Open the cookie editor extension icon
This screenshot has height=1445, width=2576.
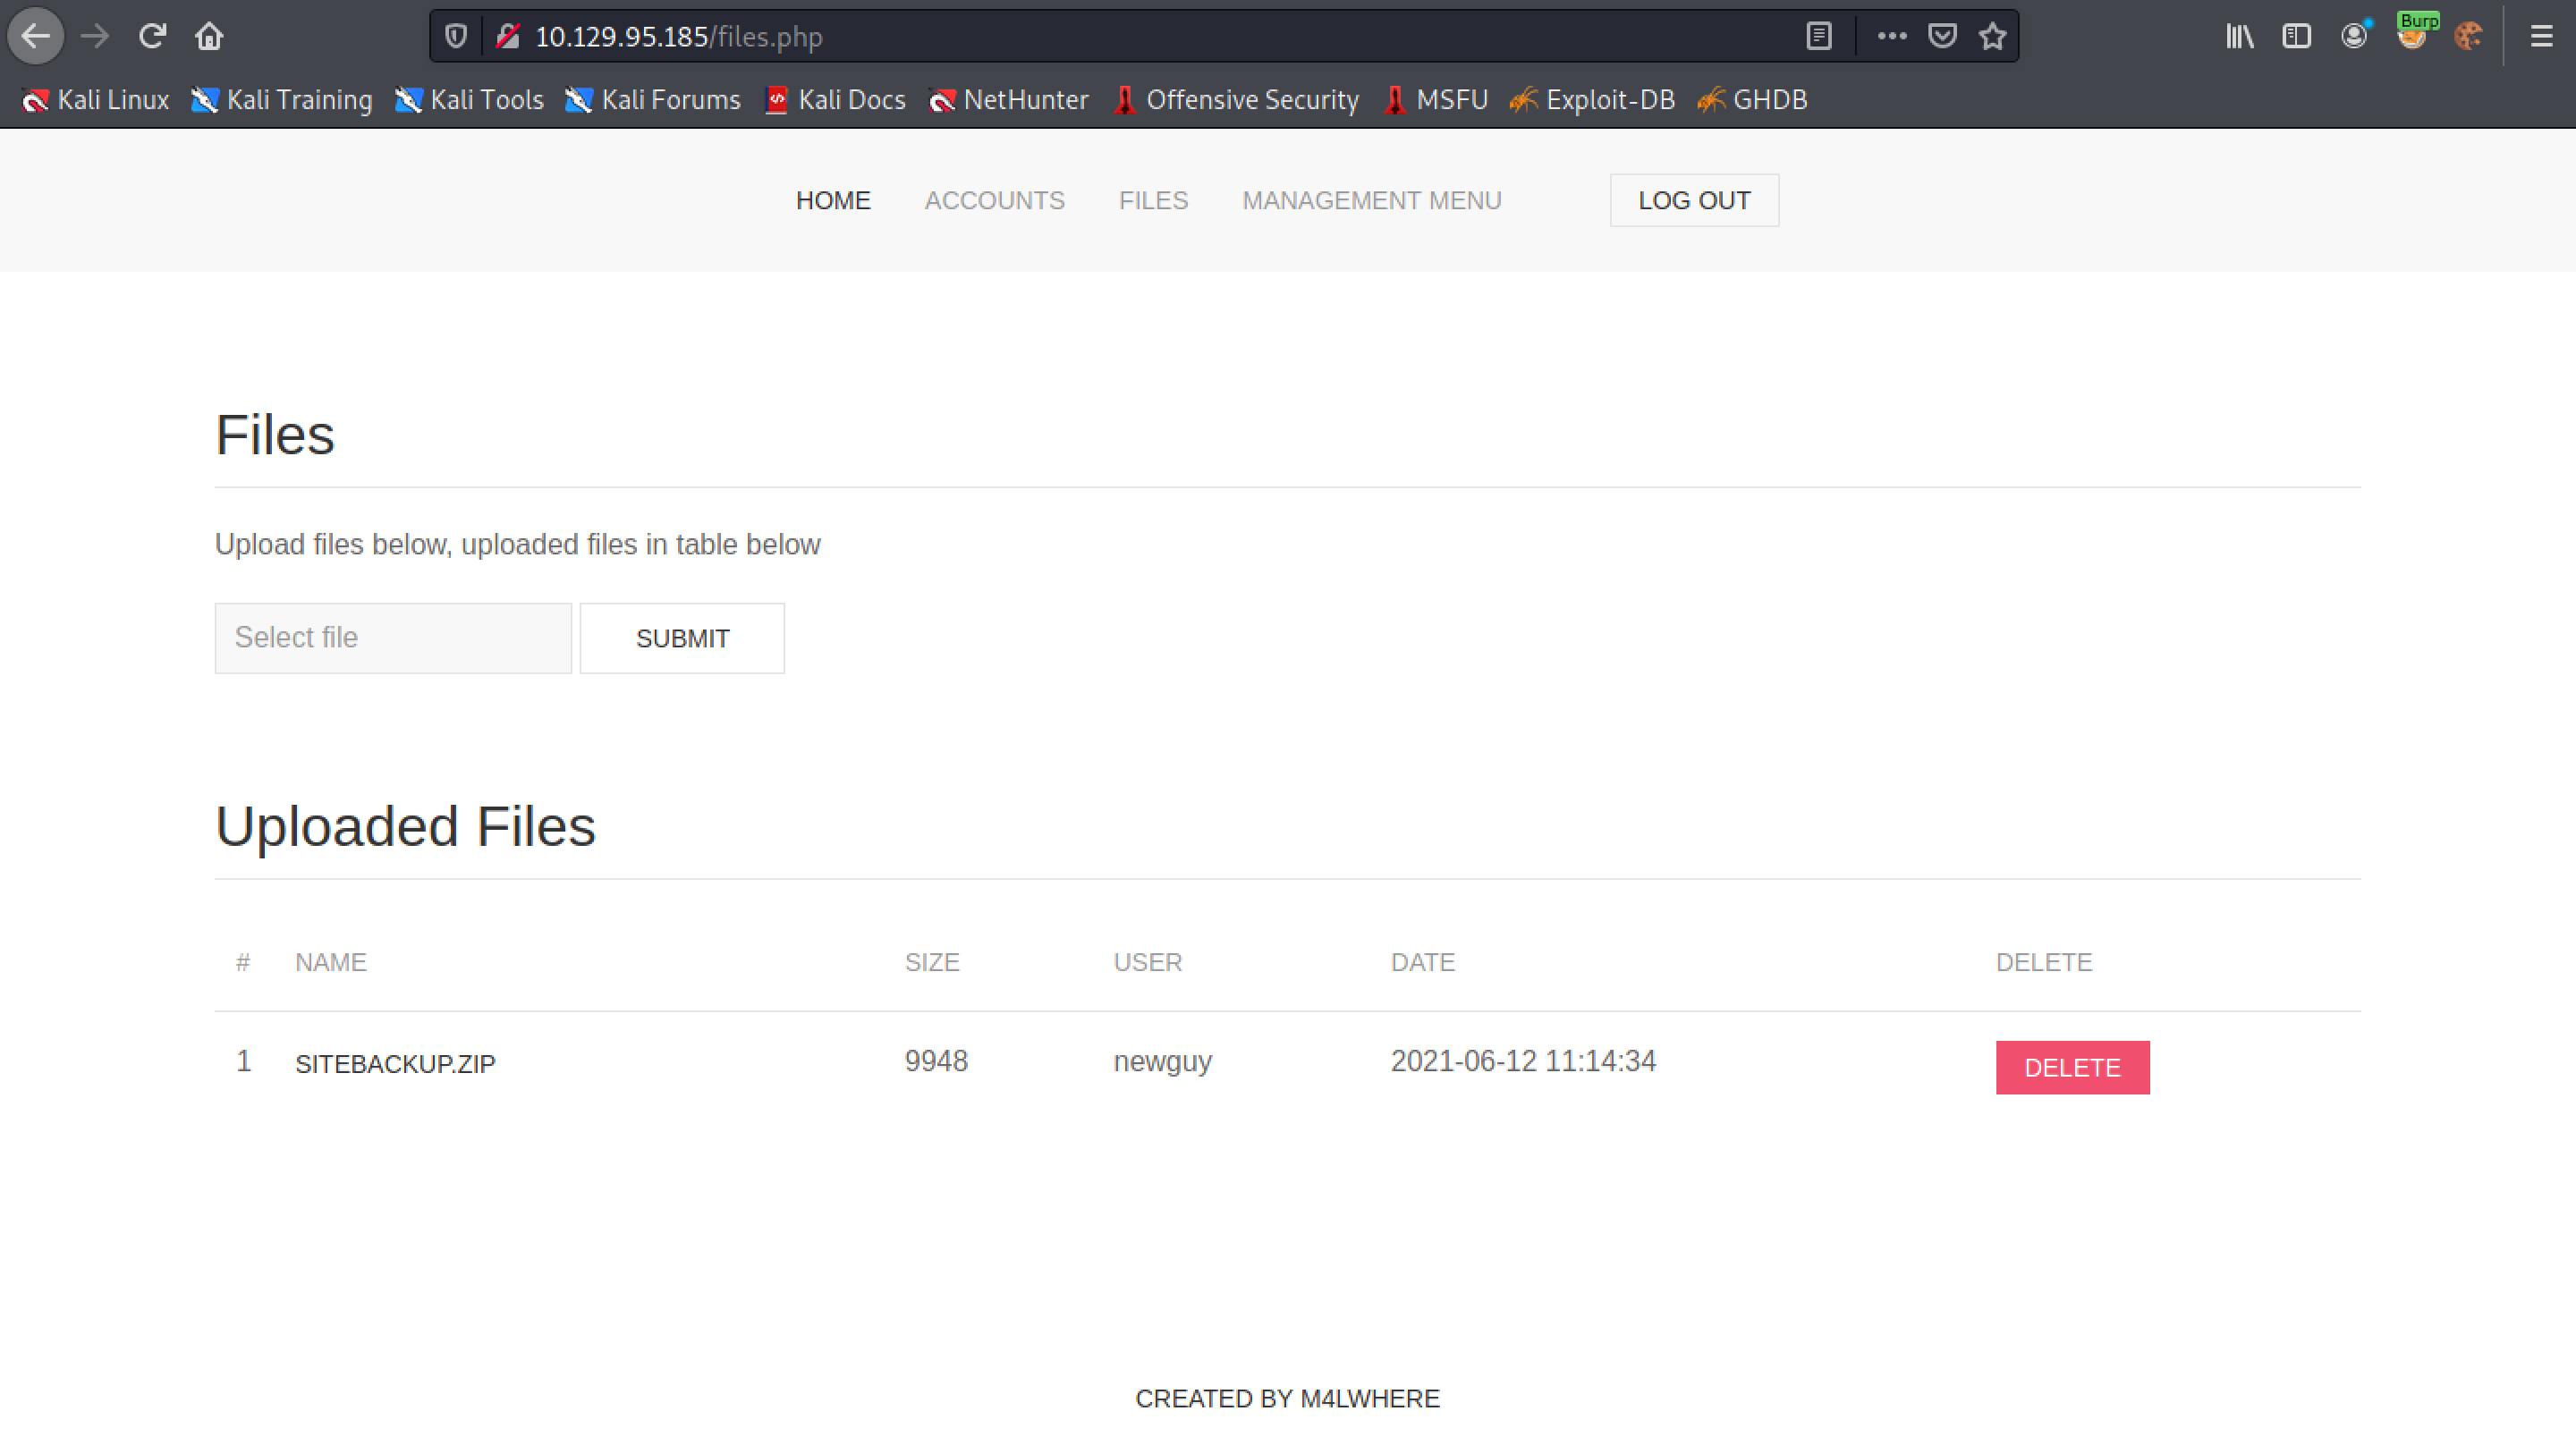2469,36
